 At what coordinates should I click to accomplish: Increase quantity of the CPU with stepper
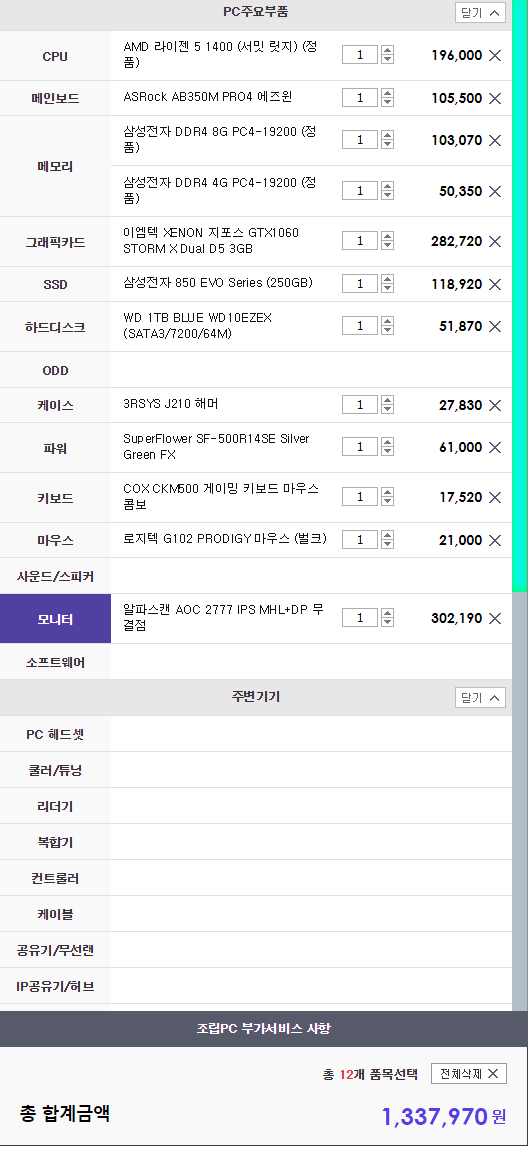point(388,51)
